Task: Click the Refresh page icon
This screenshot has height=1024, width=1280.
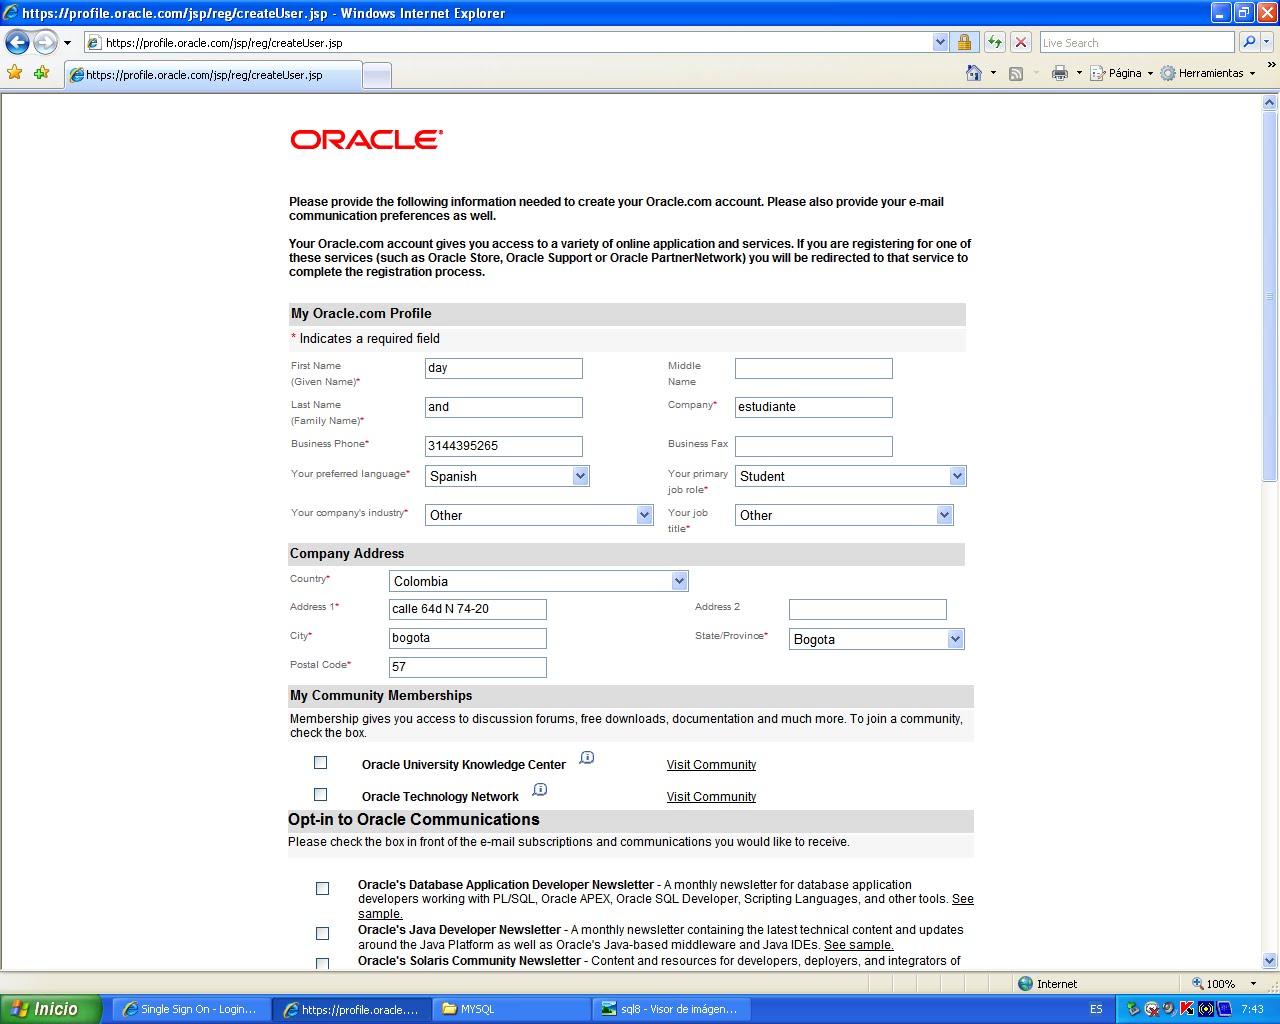Action: [x=994, y=42]
